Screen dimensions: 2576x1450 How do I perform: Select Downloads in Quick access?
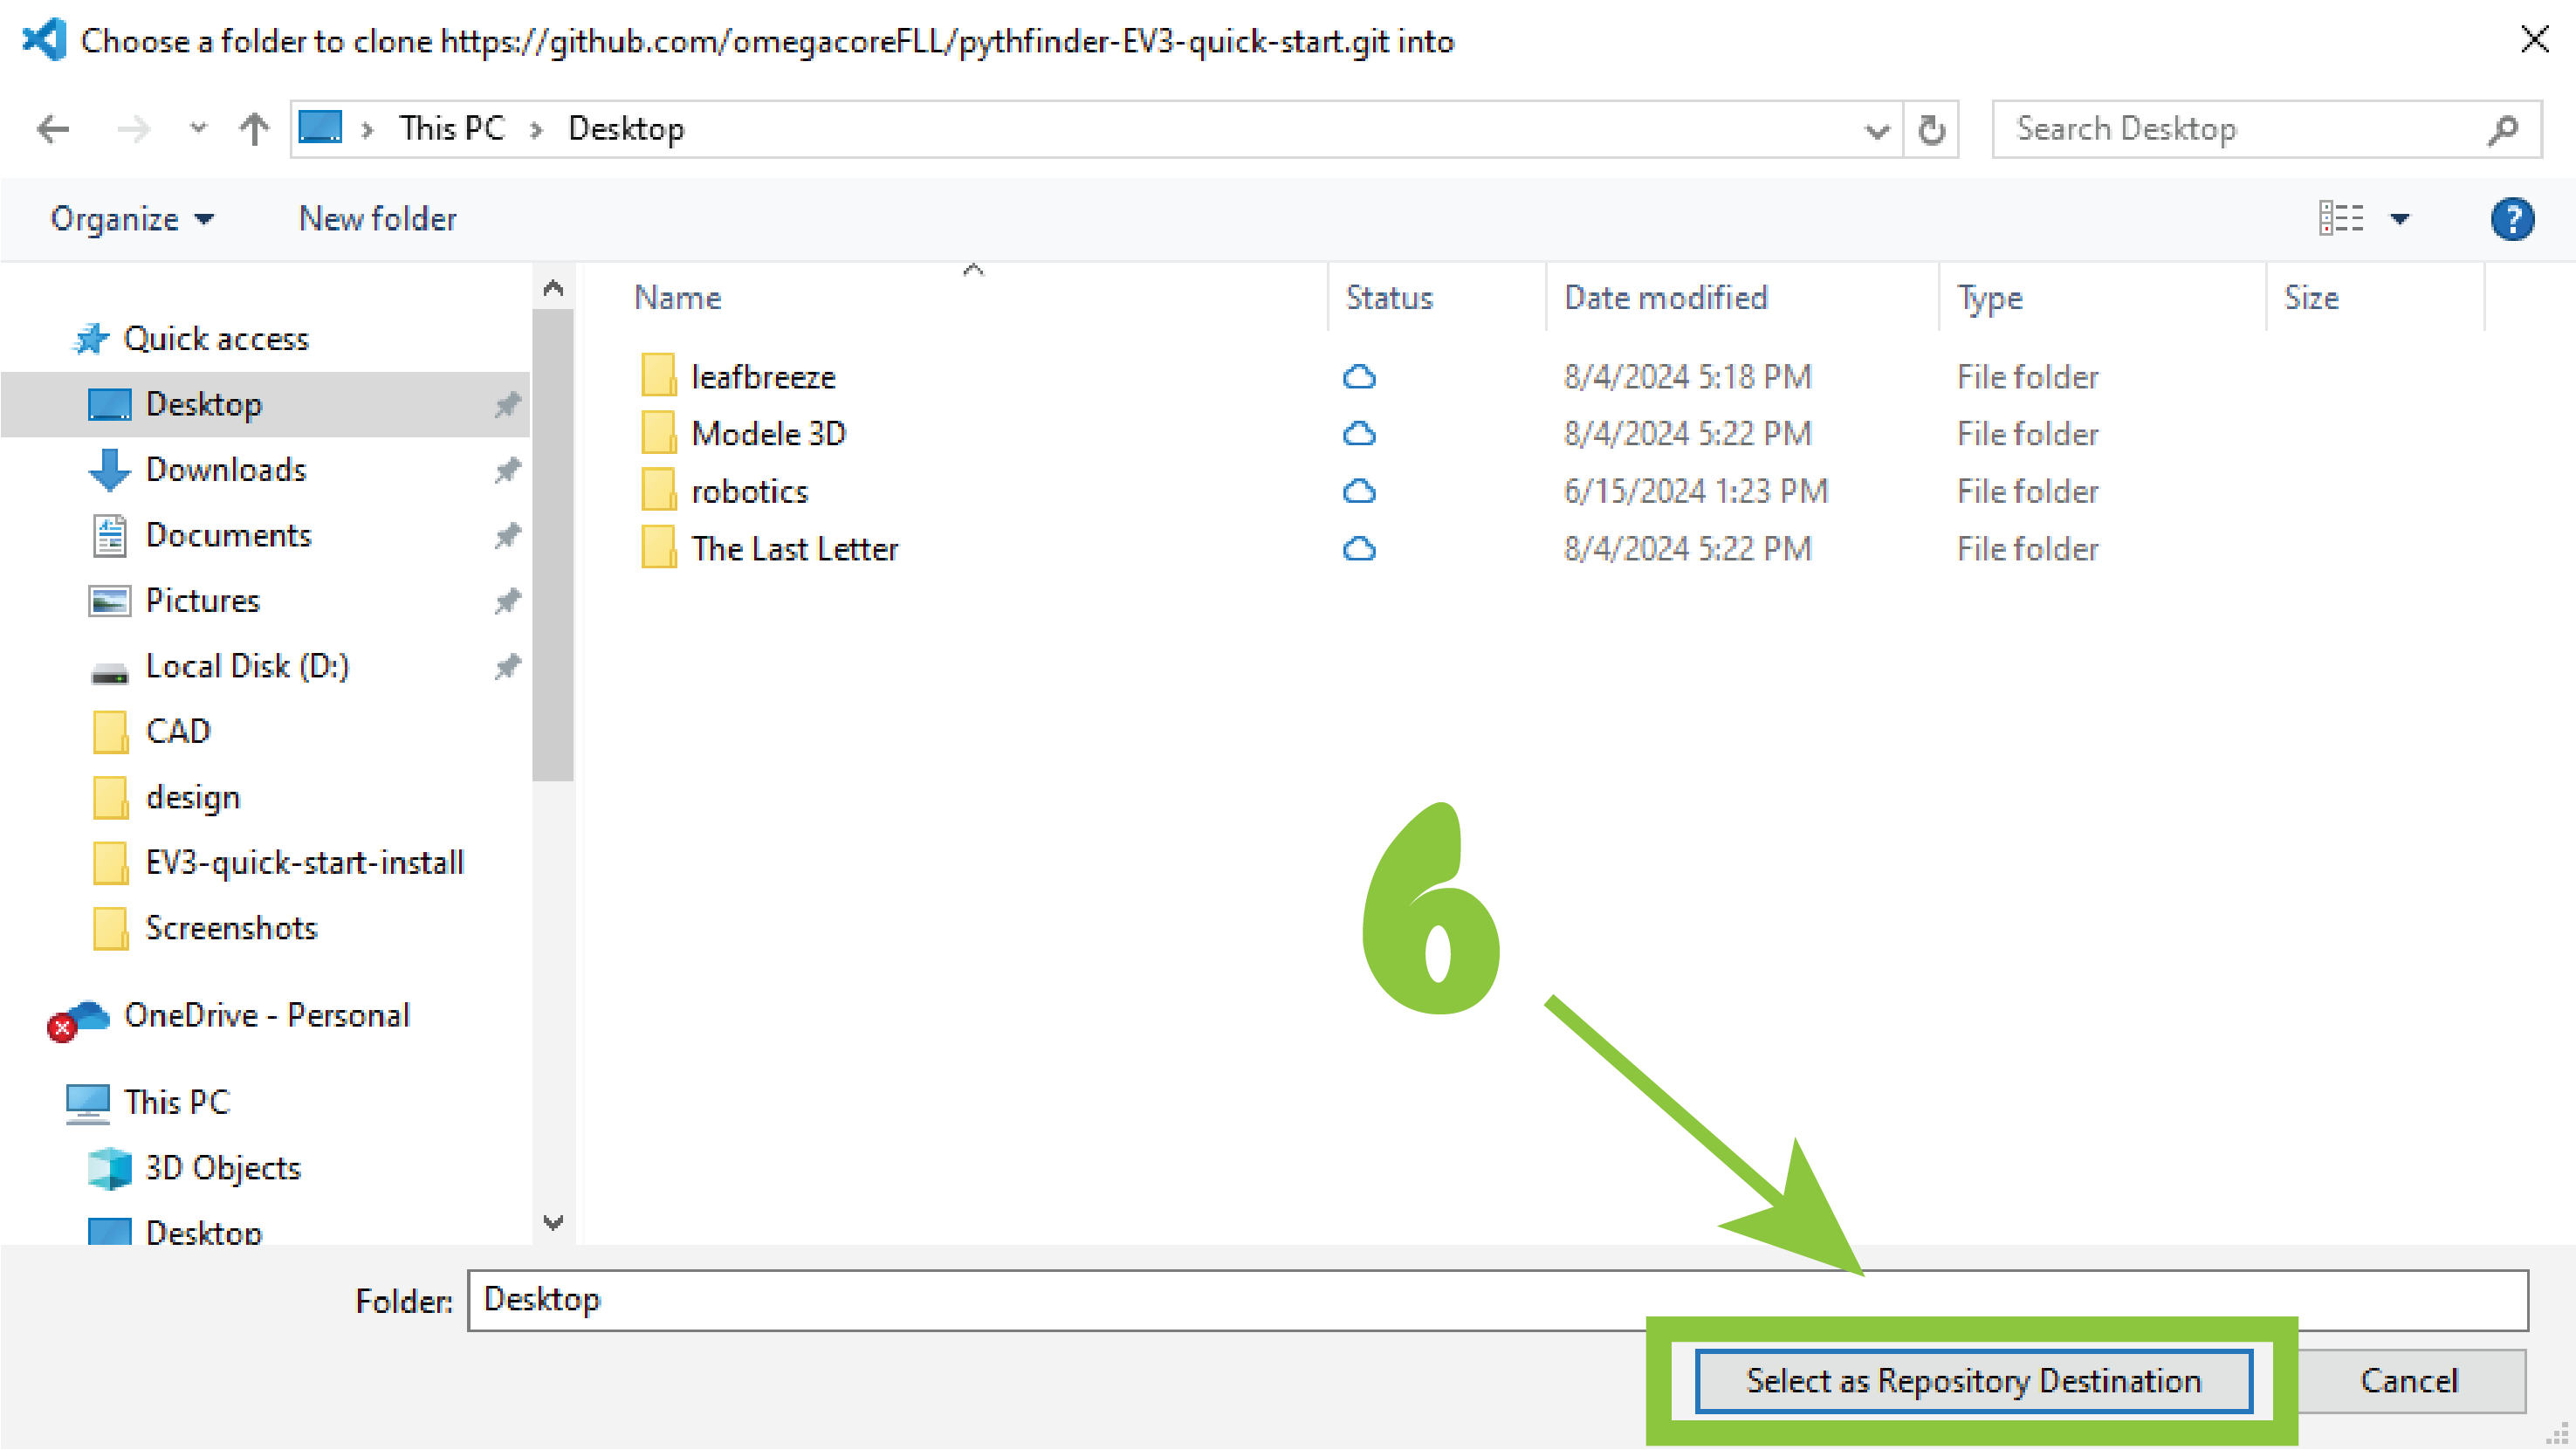click(x=226, y=470)
